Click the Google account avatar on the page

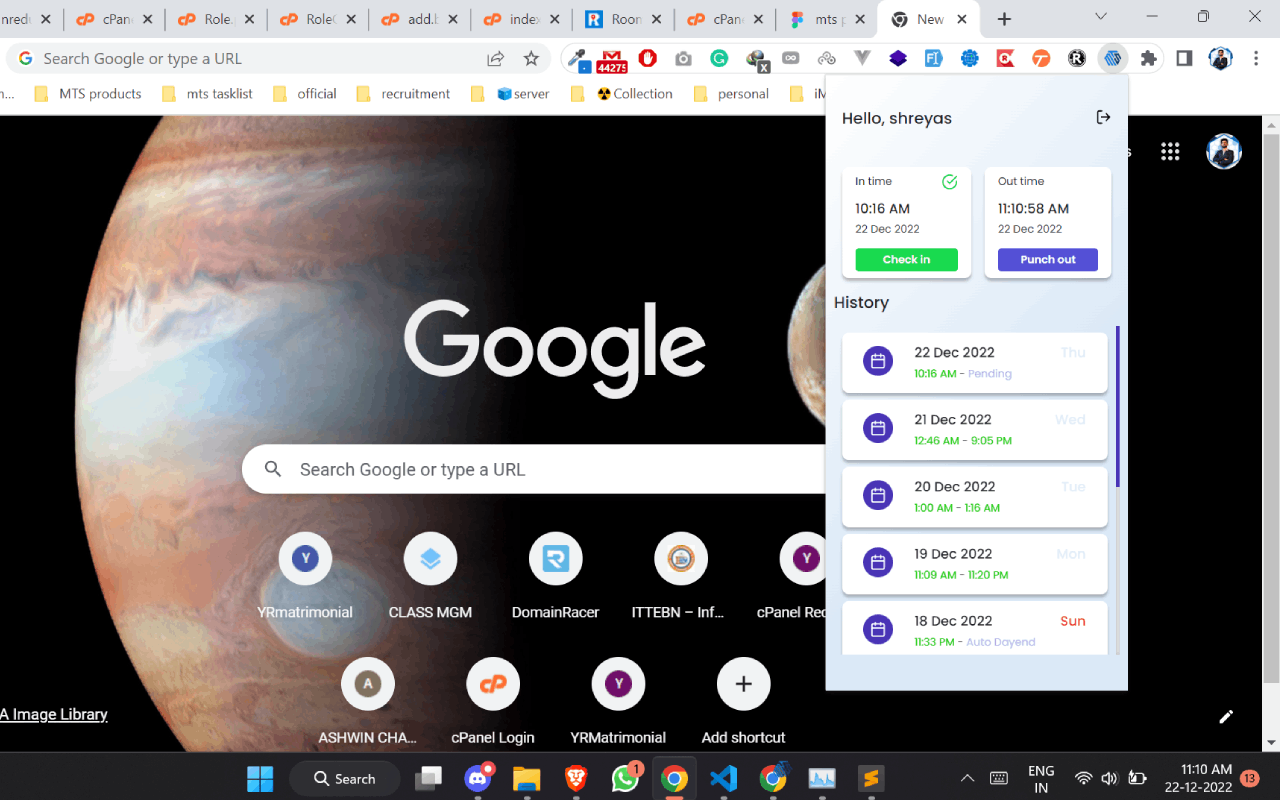pyautogui.click(x=1224, y=152)
